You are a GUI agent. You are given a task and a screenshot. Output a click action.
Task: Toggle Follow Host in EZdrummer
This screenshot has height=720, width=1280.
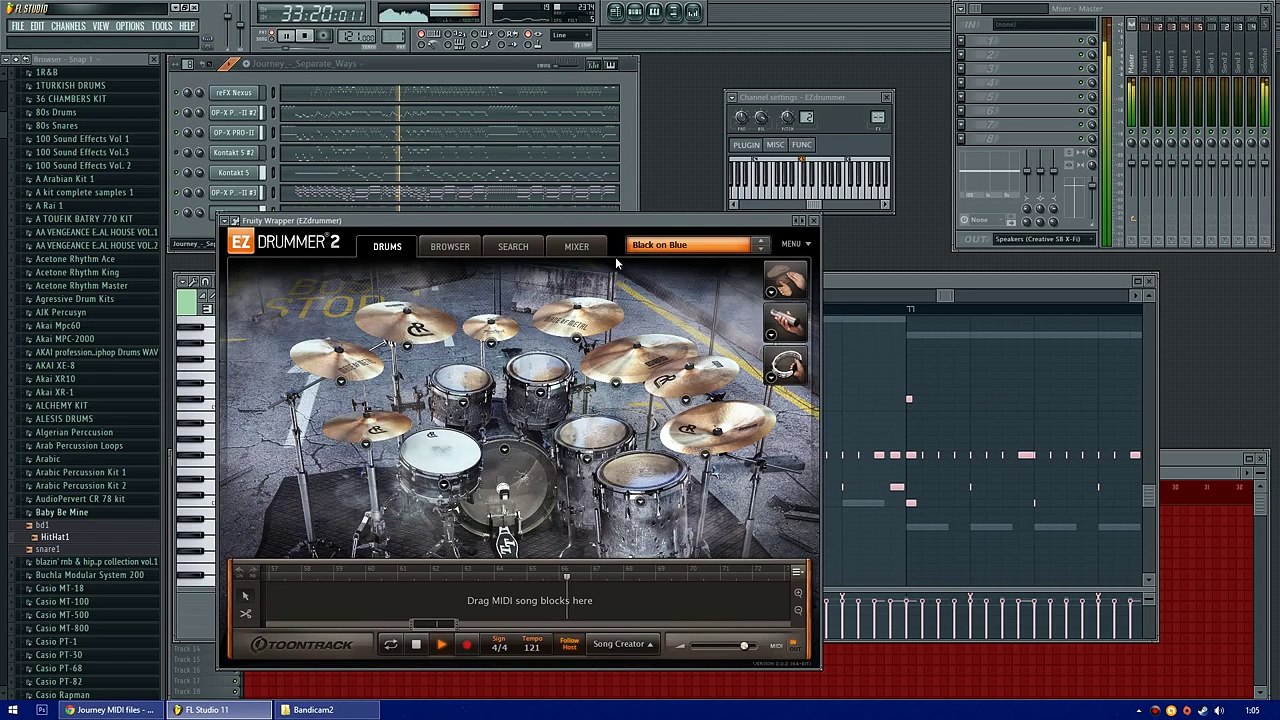tap(569, 643)
